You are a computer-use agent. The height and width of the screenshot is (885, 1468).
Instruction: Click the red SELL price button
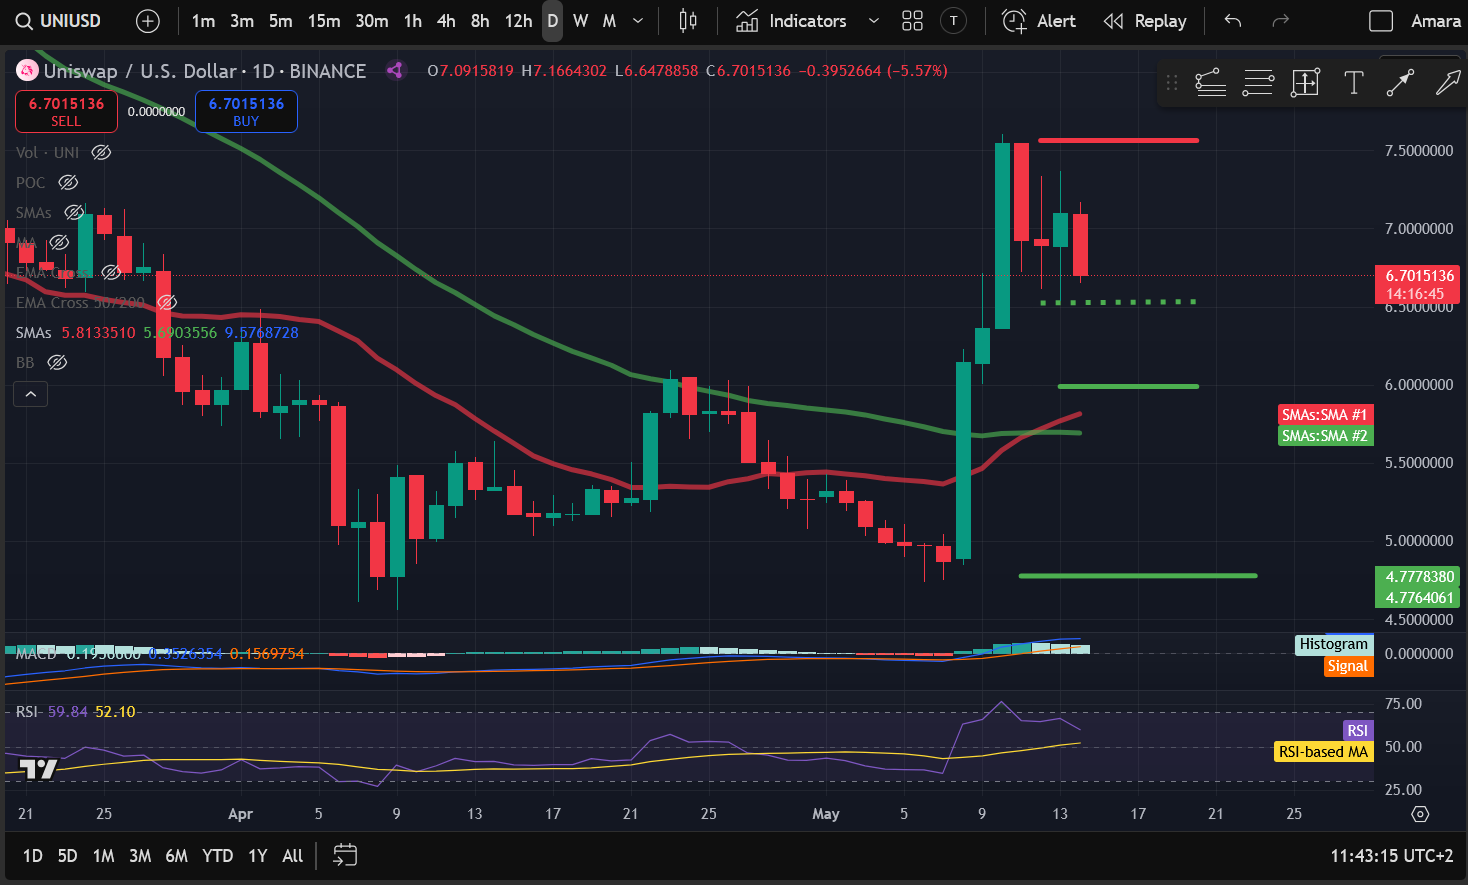(x=66, y=111)
